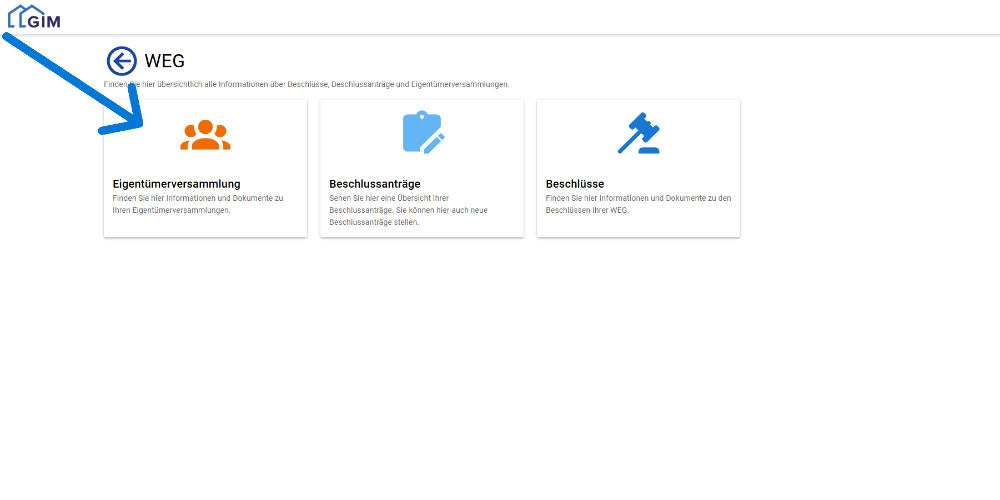Select the 'Ihren Eigentümerversammlungen.' text line
The height and width of the screenshot is (500, 1000).
[171, 210]
